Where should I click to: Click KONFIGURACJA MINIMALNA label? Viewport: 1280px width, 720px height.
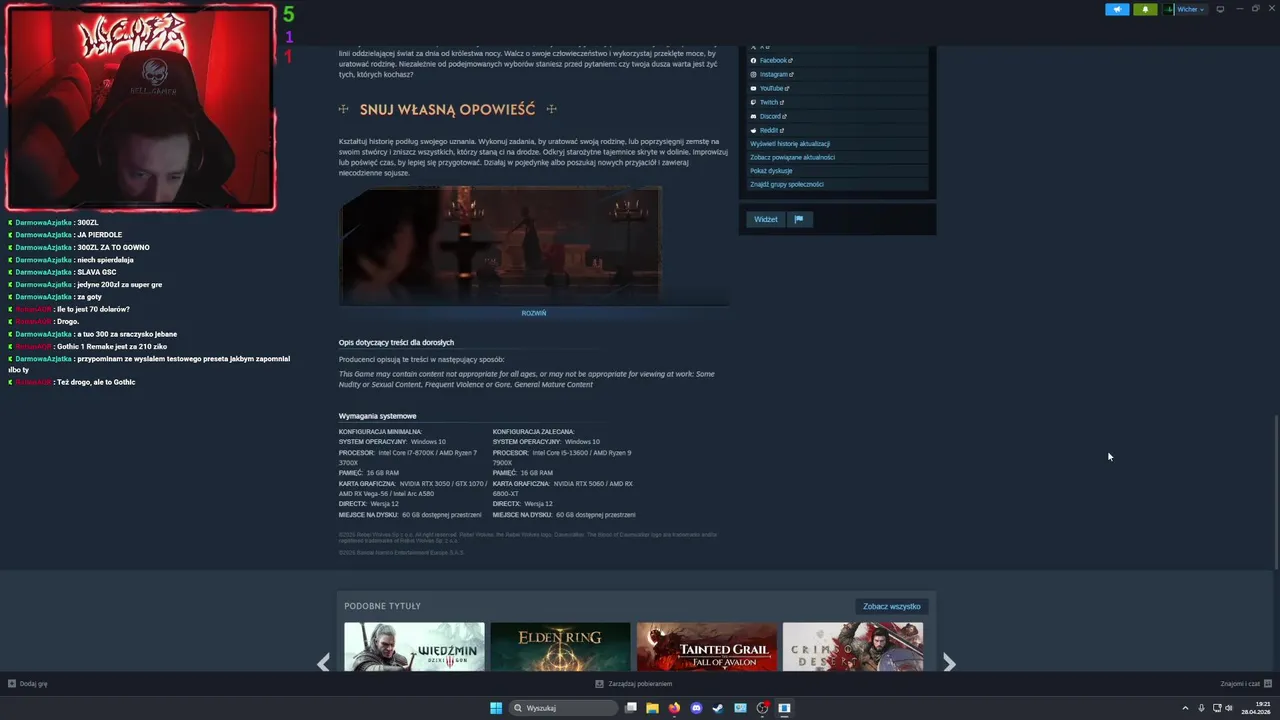pyautogui.click(x=380, y=432)
